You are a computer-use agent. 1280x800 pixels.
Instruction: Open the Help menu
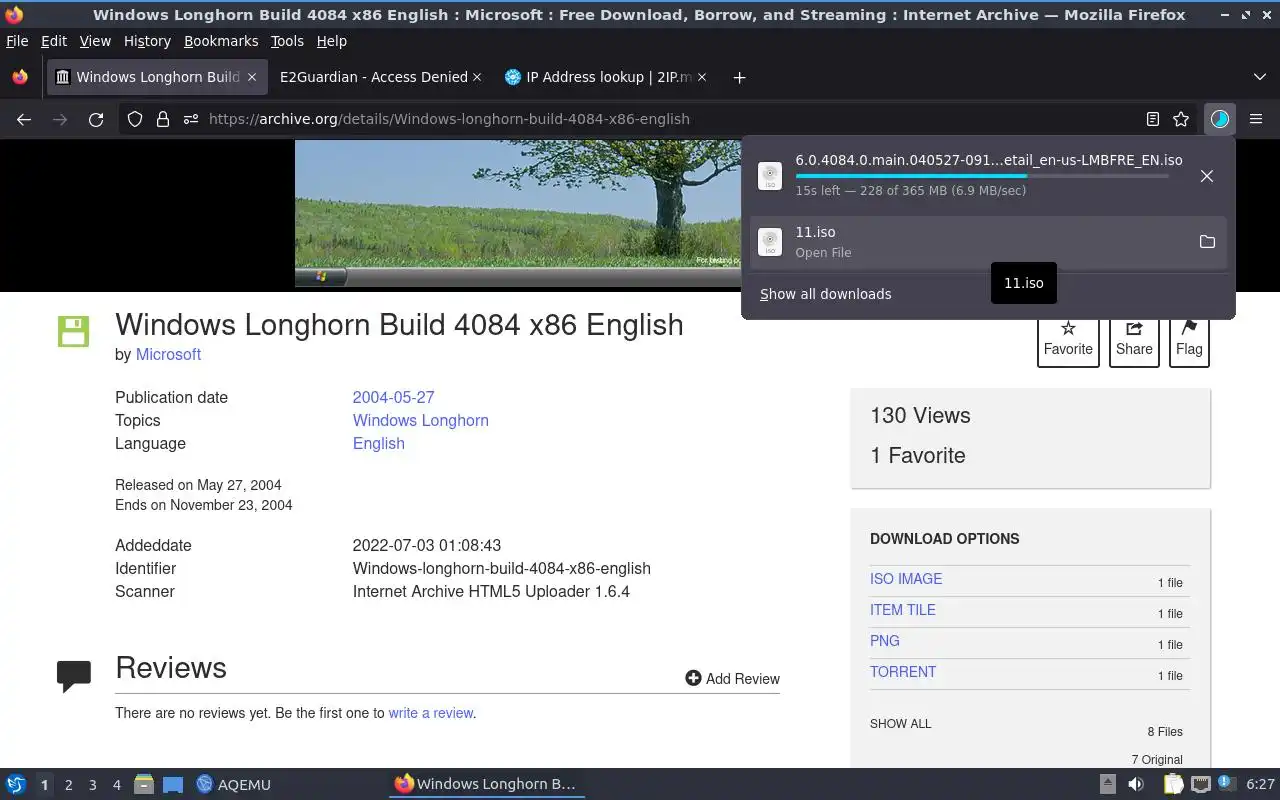point(331,41)
